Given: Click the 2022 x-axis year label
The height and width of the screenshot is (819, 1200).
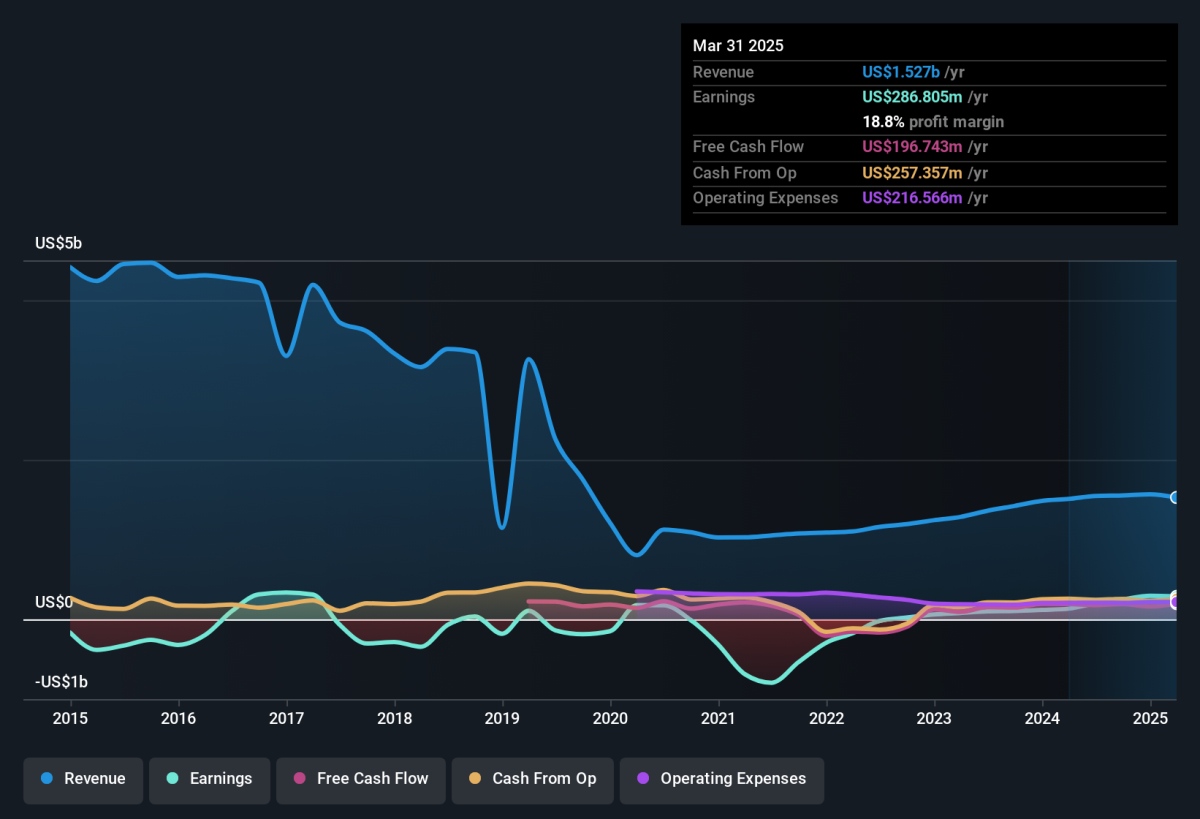Looking at the screenshot, I should [826, 718].
